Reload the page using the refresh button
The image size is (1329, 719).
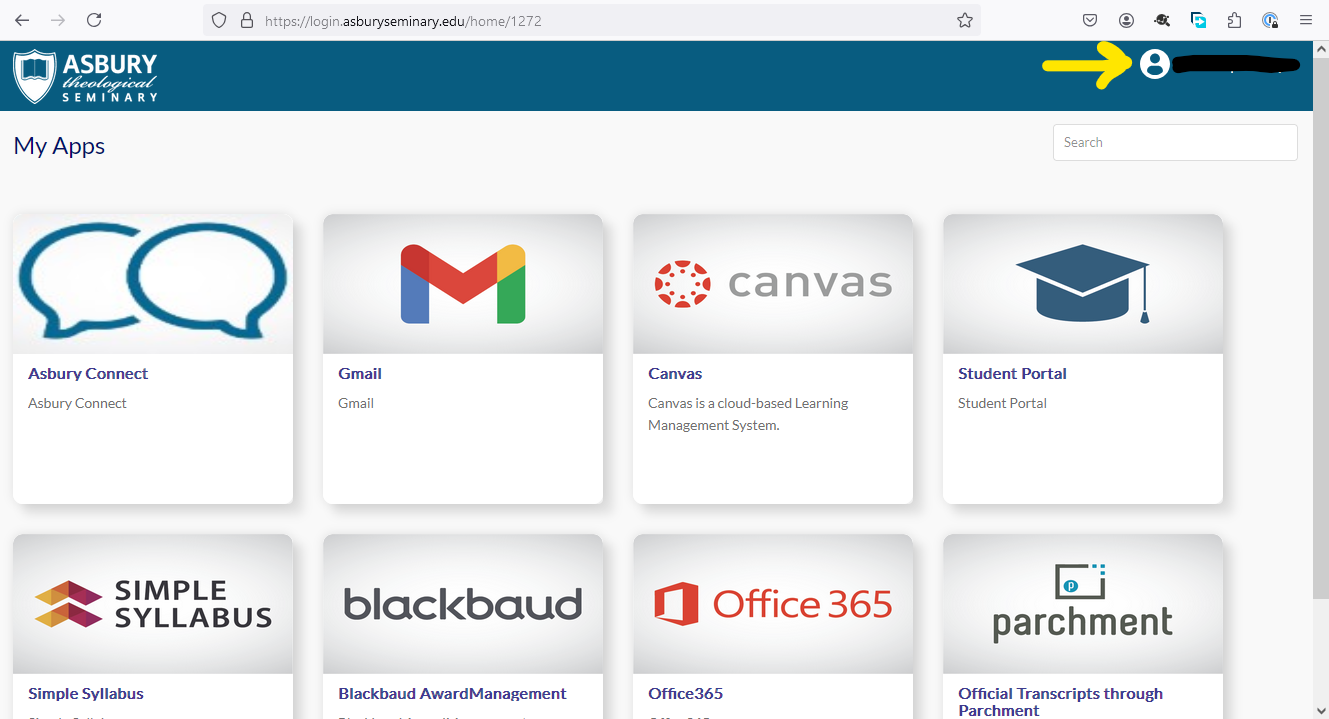click(94, 20)
